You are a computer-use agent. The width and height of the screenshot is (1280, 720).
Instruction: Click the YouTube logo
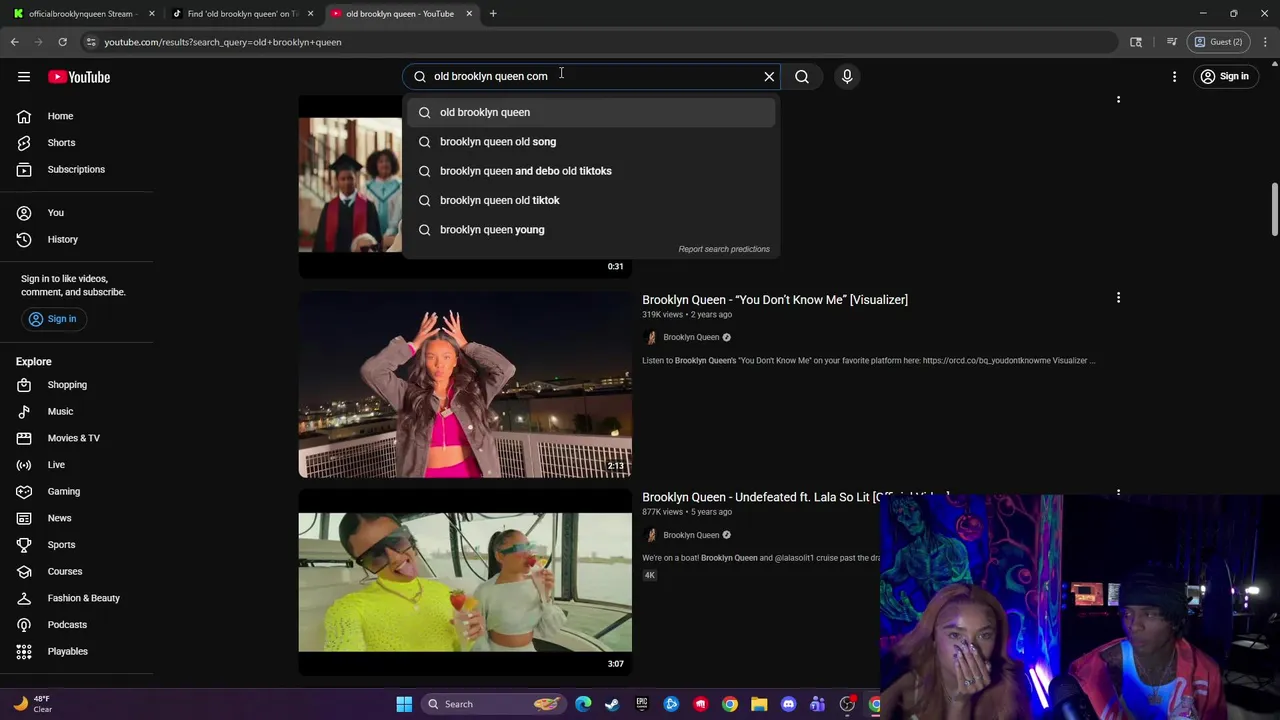(x=79, y=77)
